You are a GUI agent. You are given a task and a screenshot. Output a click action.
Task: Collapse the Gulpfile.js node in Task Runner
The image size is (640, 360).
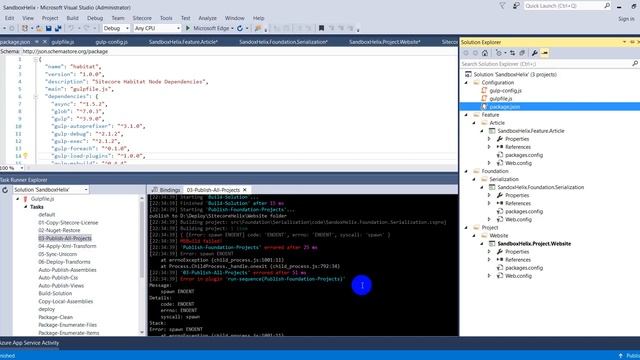pyautogui.click(x=18, y=199)
